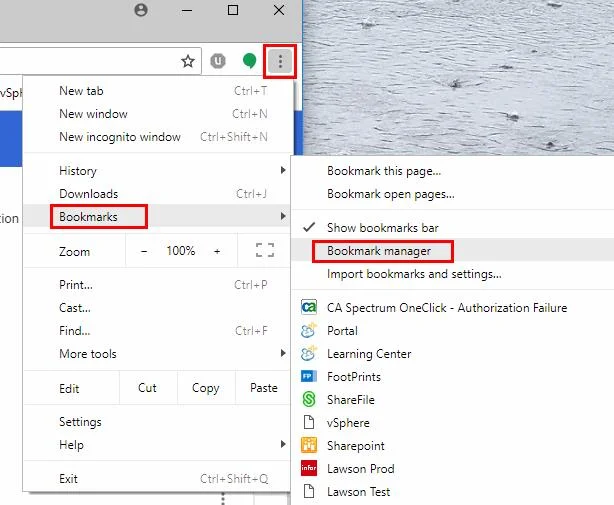The image size is (614, 505).
Task: Click the Lawson Test document icon
Action: click(309, 491)
